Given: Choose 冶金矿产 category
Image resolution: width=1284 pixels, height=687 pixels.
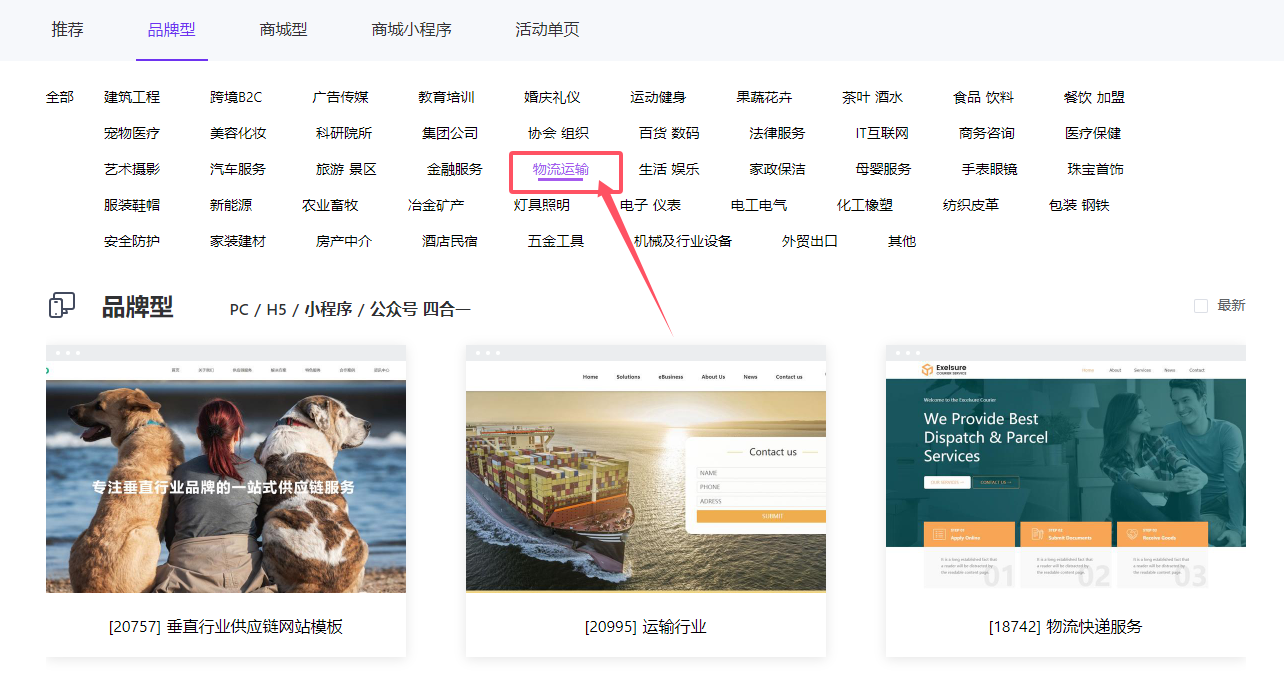Looking at the screenshot, I should click(436, 205).
